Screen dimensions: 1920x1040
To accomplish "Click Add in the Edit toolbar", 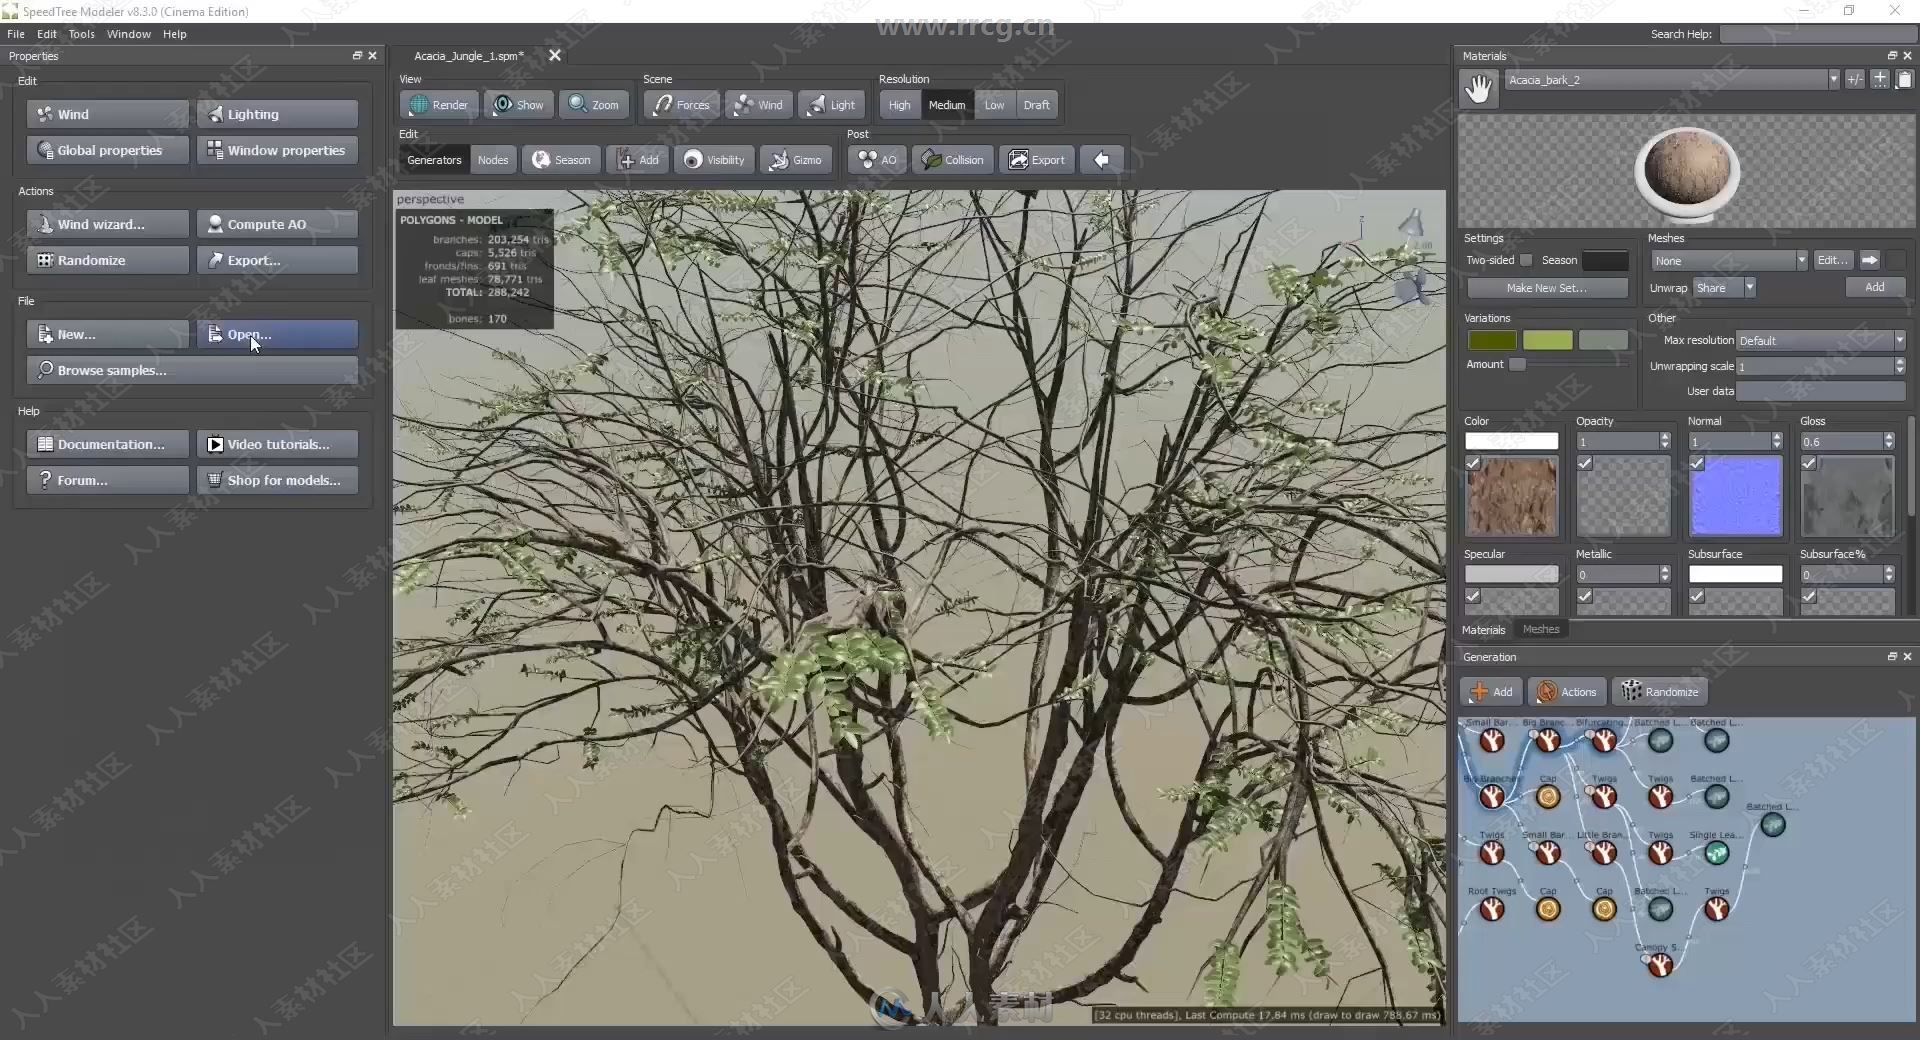I will (x=639, y=160).
